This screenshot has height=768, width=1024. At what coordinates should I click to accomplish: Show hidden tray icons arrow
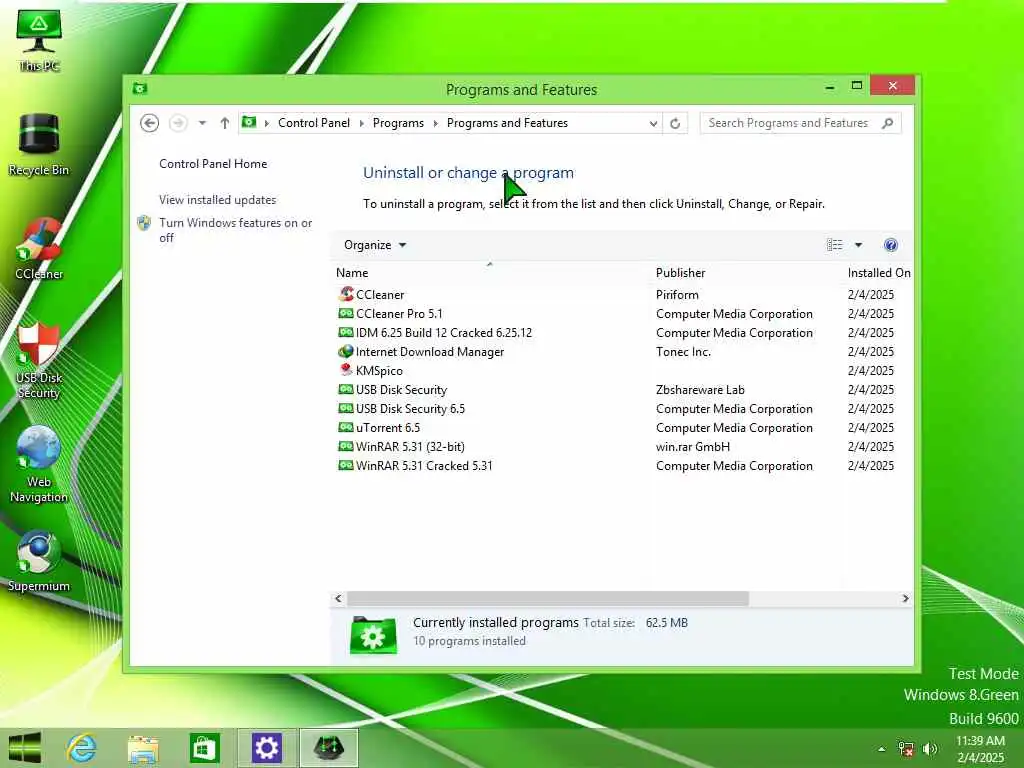pyautogui.click(x=882, y=749)
